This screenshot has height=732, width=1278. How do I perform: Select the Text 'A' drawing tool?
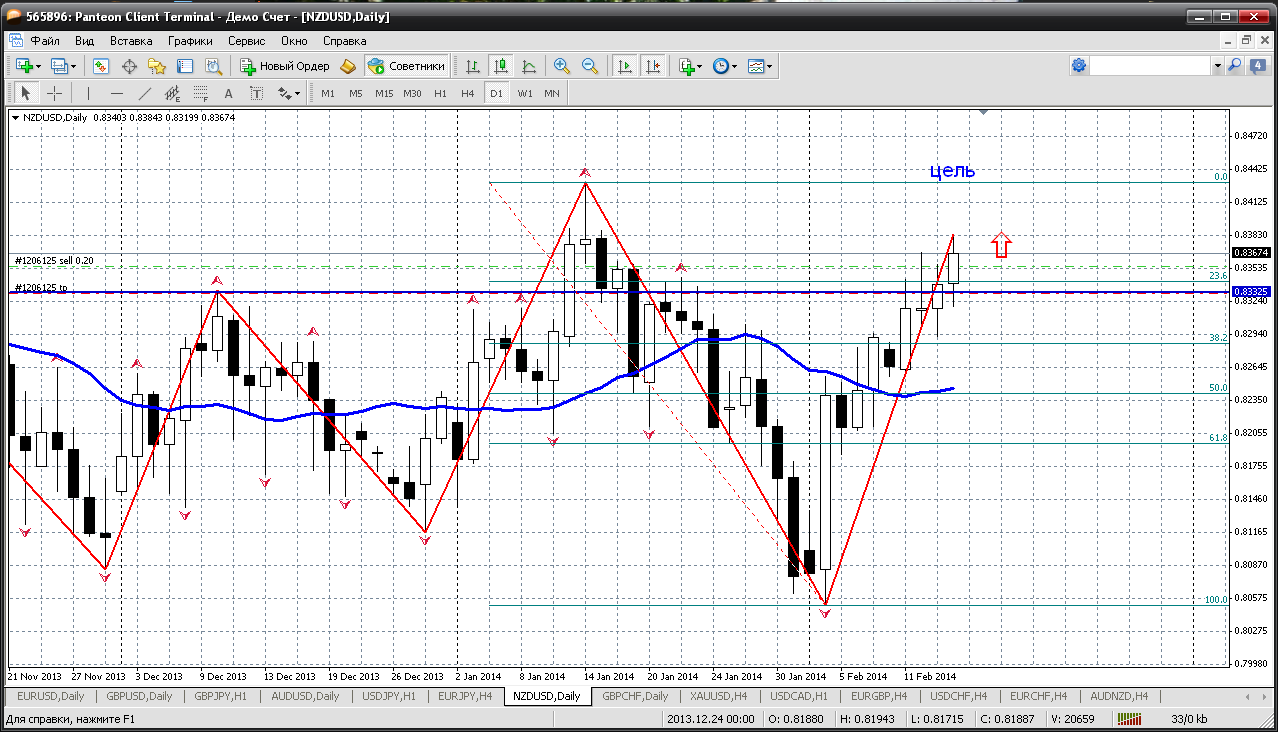(228, 93)
